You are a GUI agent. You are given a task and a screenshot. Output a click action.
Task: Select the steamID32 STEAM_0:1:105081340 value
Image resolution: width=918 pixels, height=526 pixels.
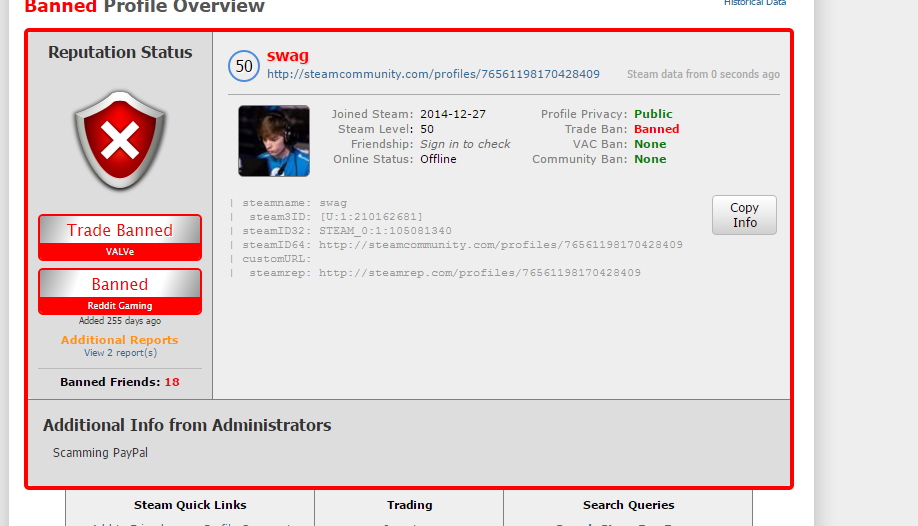[385, 231]
